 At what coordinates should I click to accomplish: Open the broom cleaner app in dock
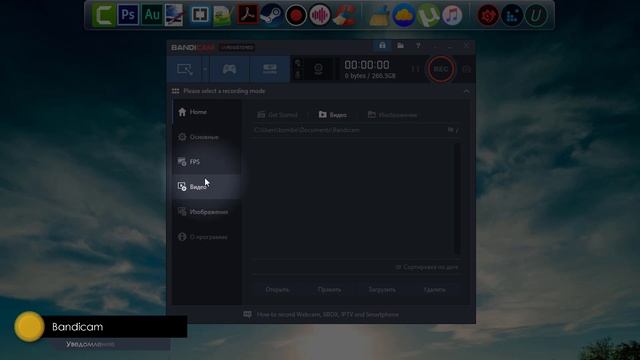coord(379,15)
